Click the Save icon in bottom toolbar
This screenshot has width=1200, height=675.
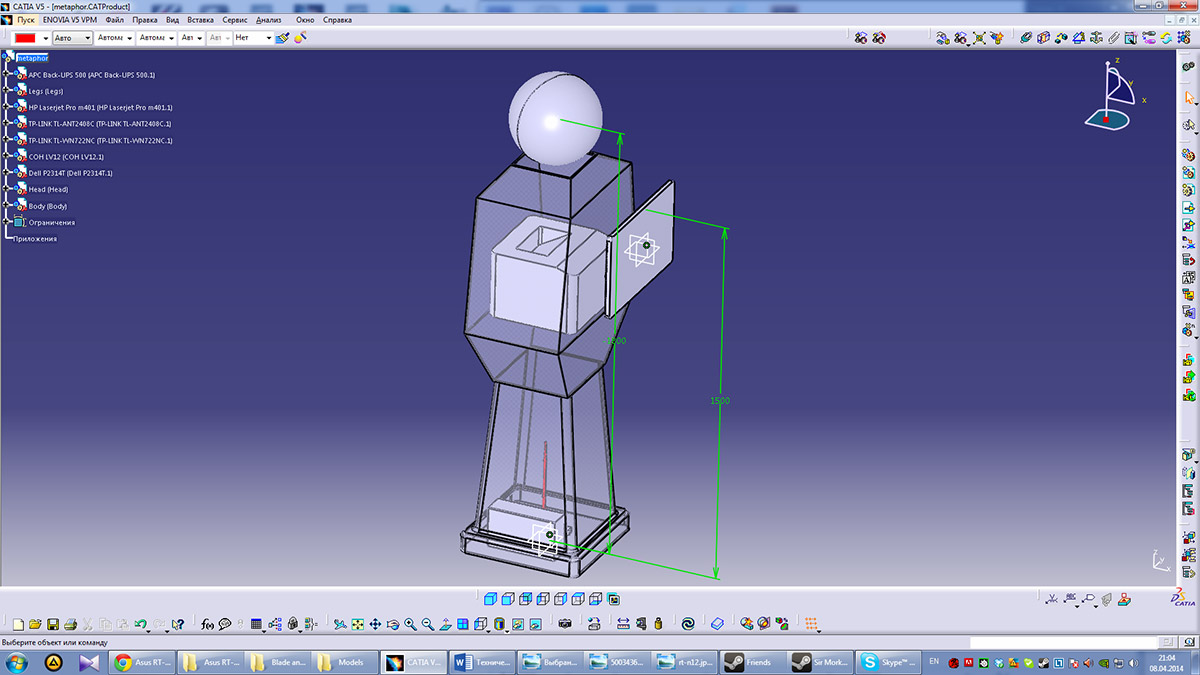53,625
